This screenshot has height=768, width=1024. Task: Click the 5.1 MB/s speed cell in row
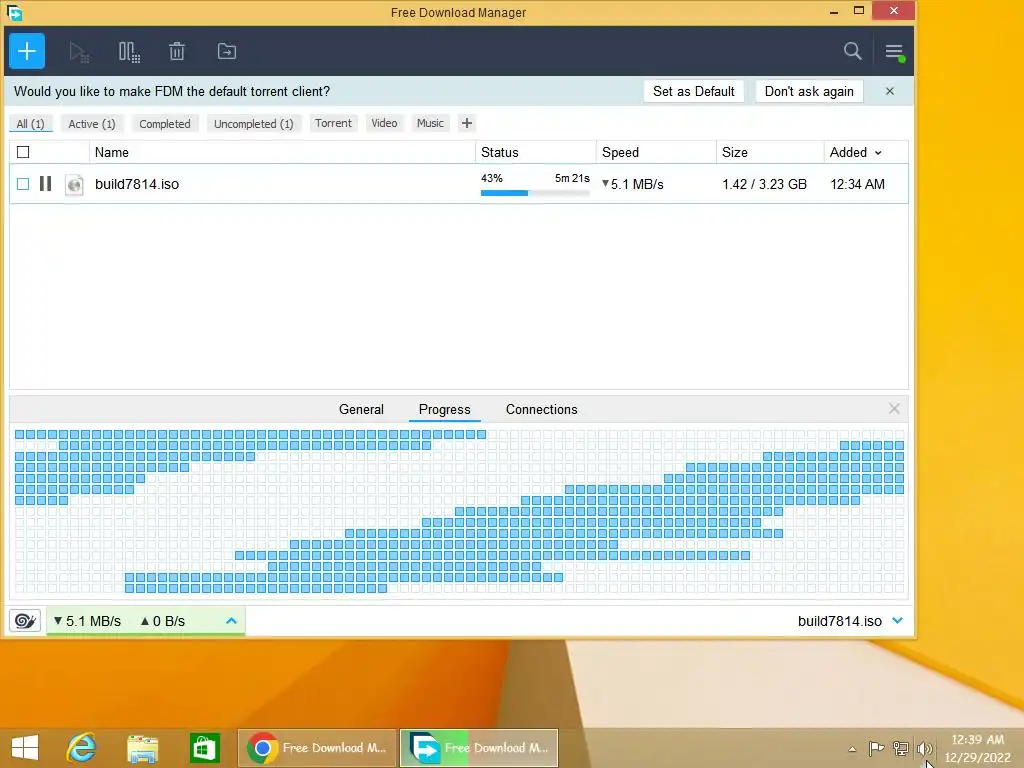632,184
